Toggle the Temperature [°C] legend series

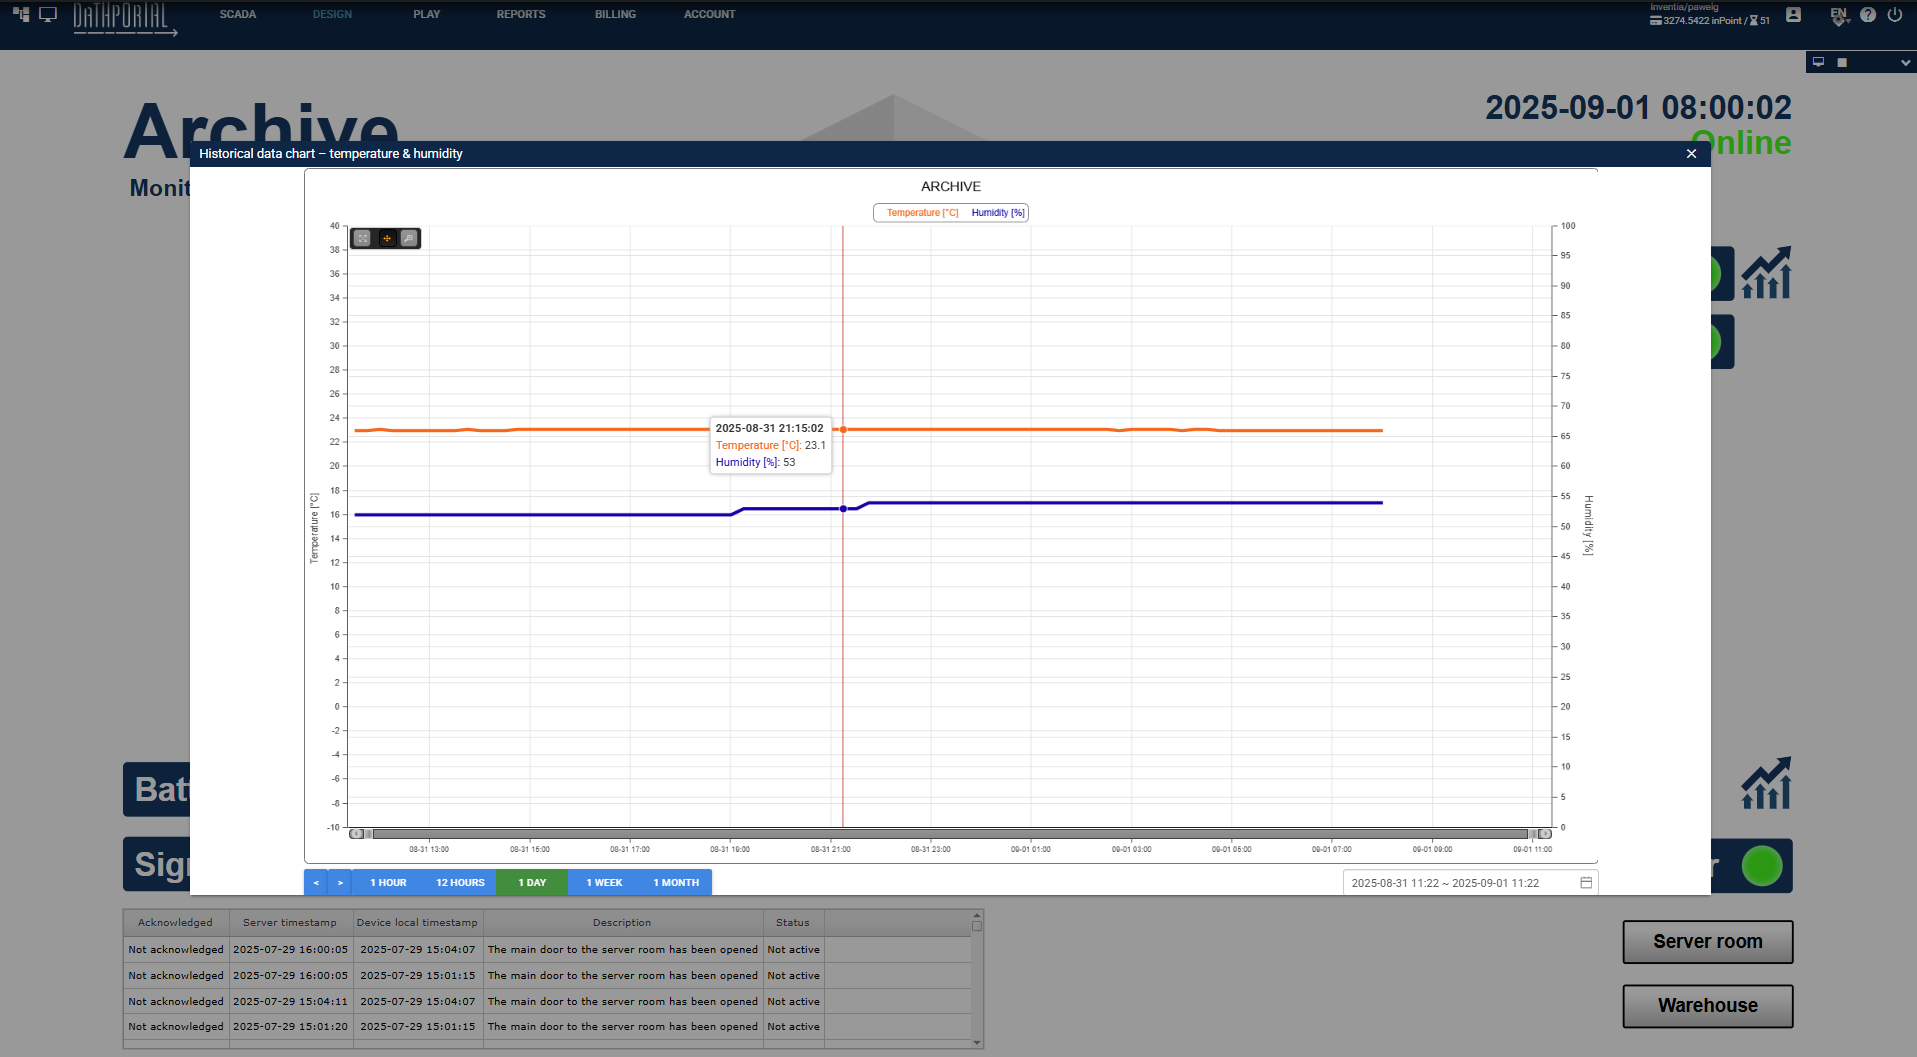pyautogui.click(x=922, y=213)
